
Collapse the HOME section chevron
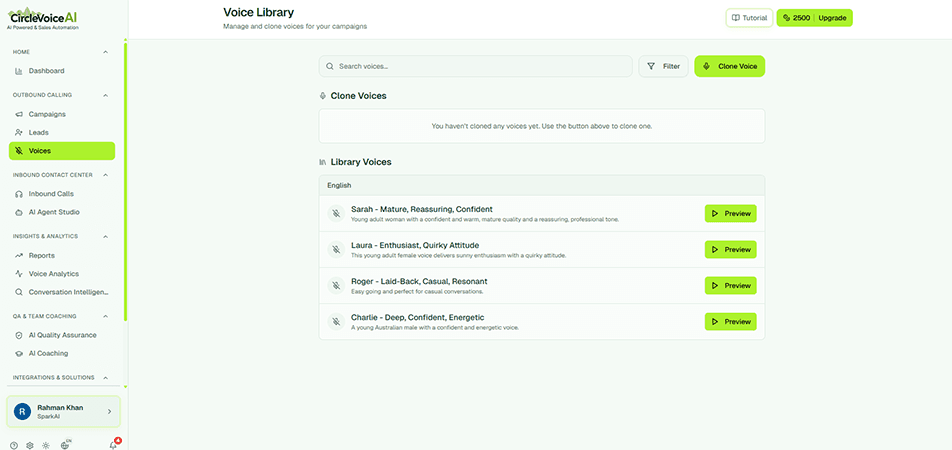(x=106, y=52)
